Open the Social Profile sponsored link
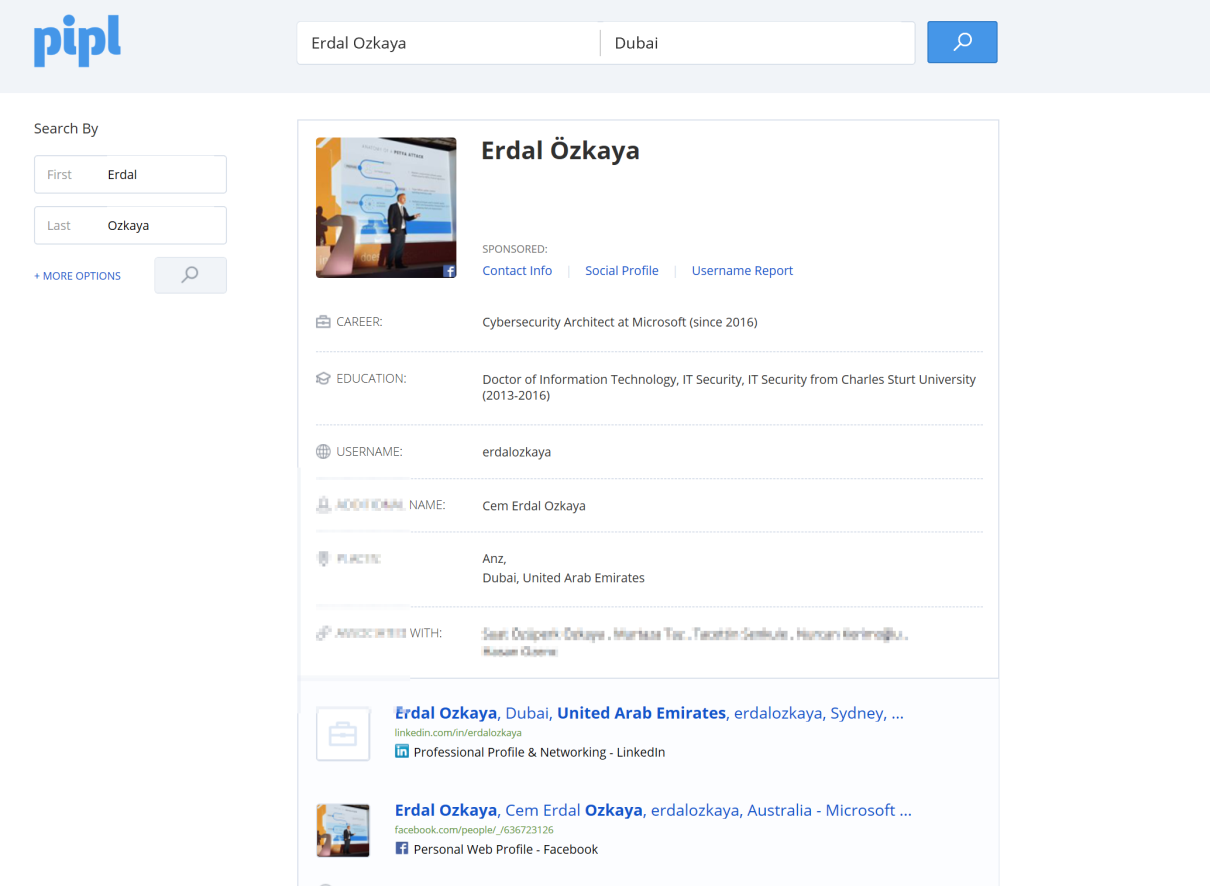The height and width of the screenshot is (886, 1210). click(x=621, y=271)
